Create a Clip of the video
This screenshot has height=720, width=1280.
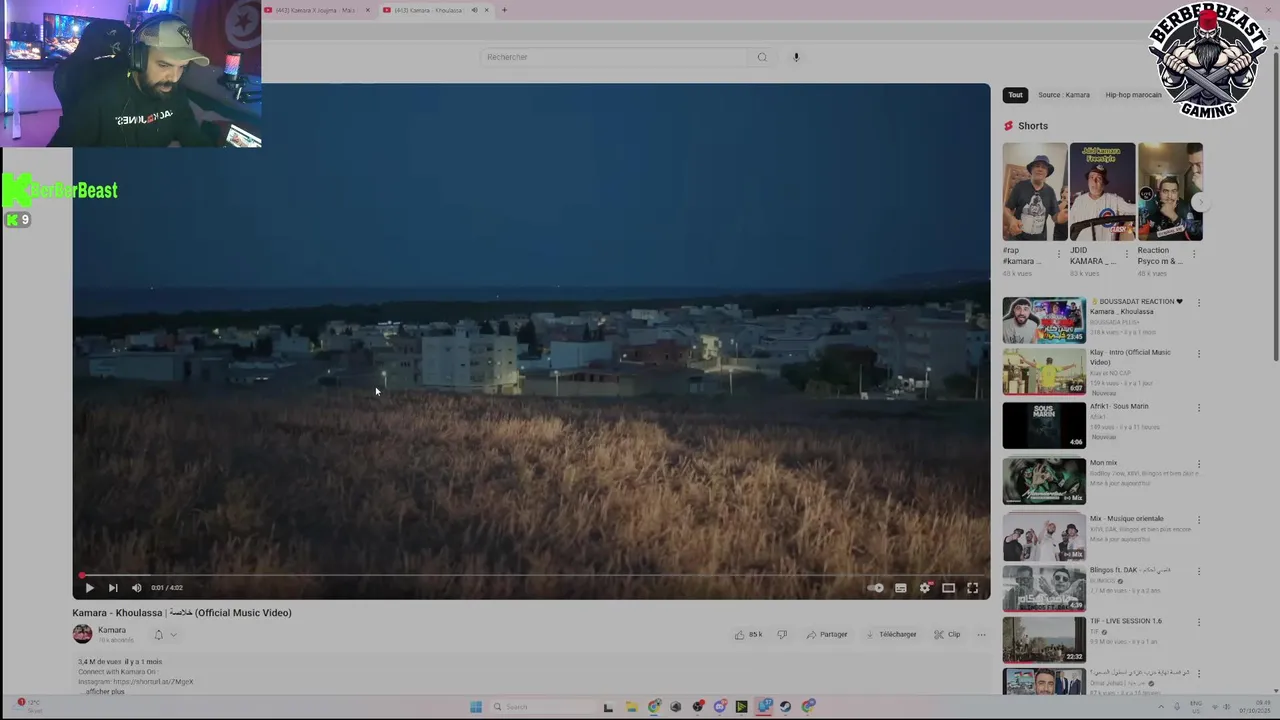coord(947,634)
